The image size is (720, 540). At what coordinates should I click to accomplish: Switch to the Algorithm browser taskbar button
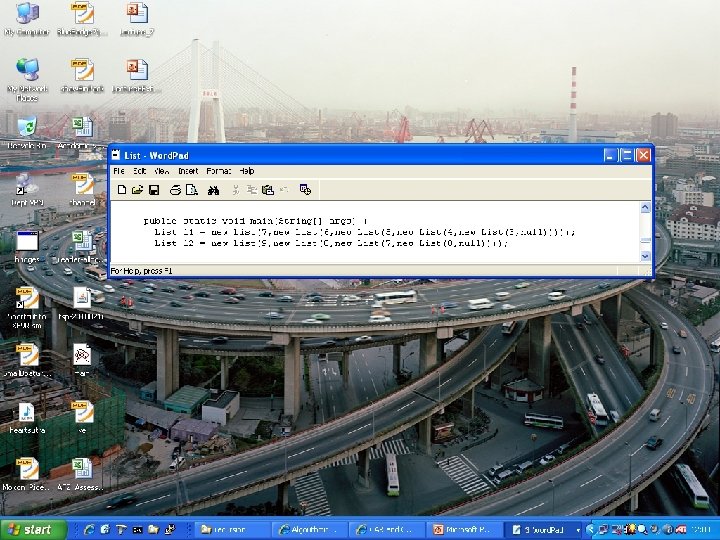[310, 530]
